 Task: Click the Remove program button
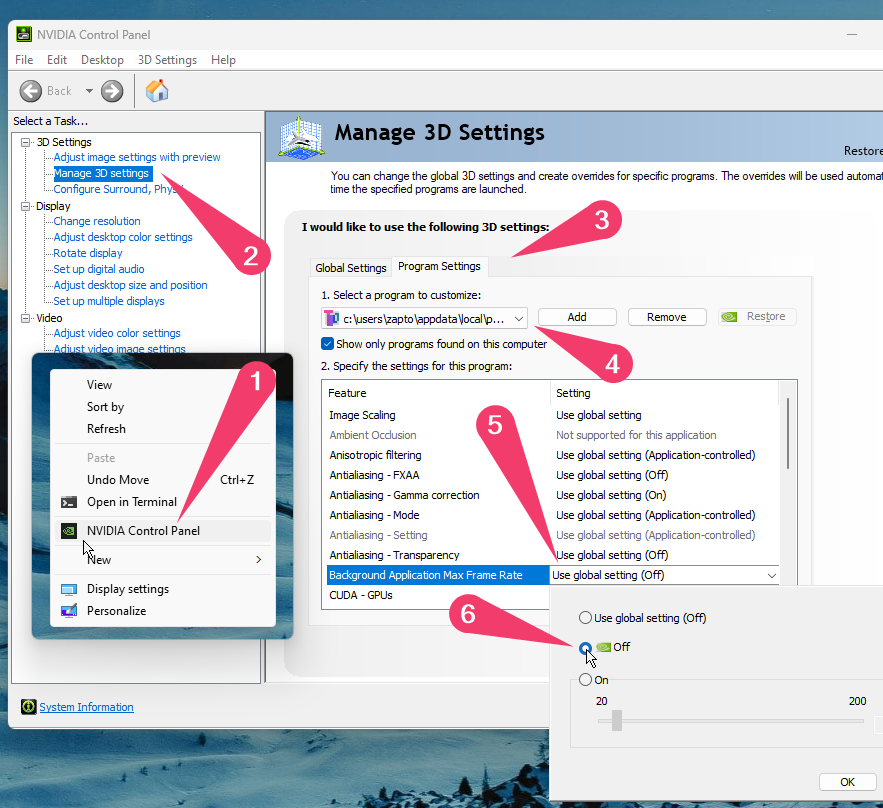[x=667, y=317]
